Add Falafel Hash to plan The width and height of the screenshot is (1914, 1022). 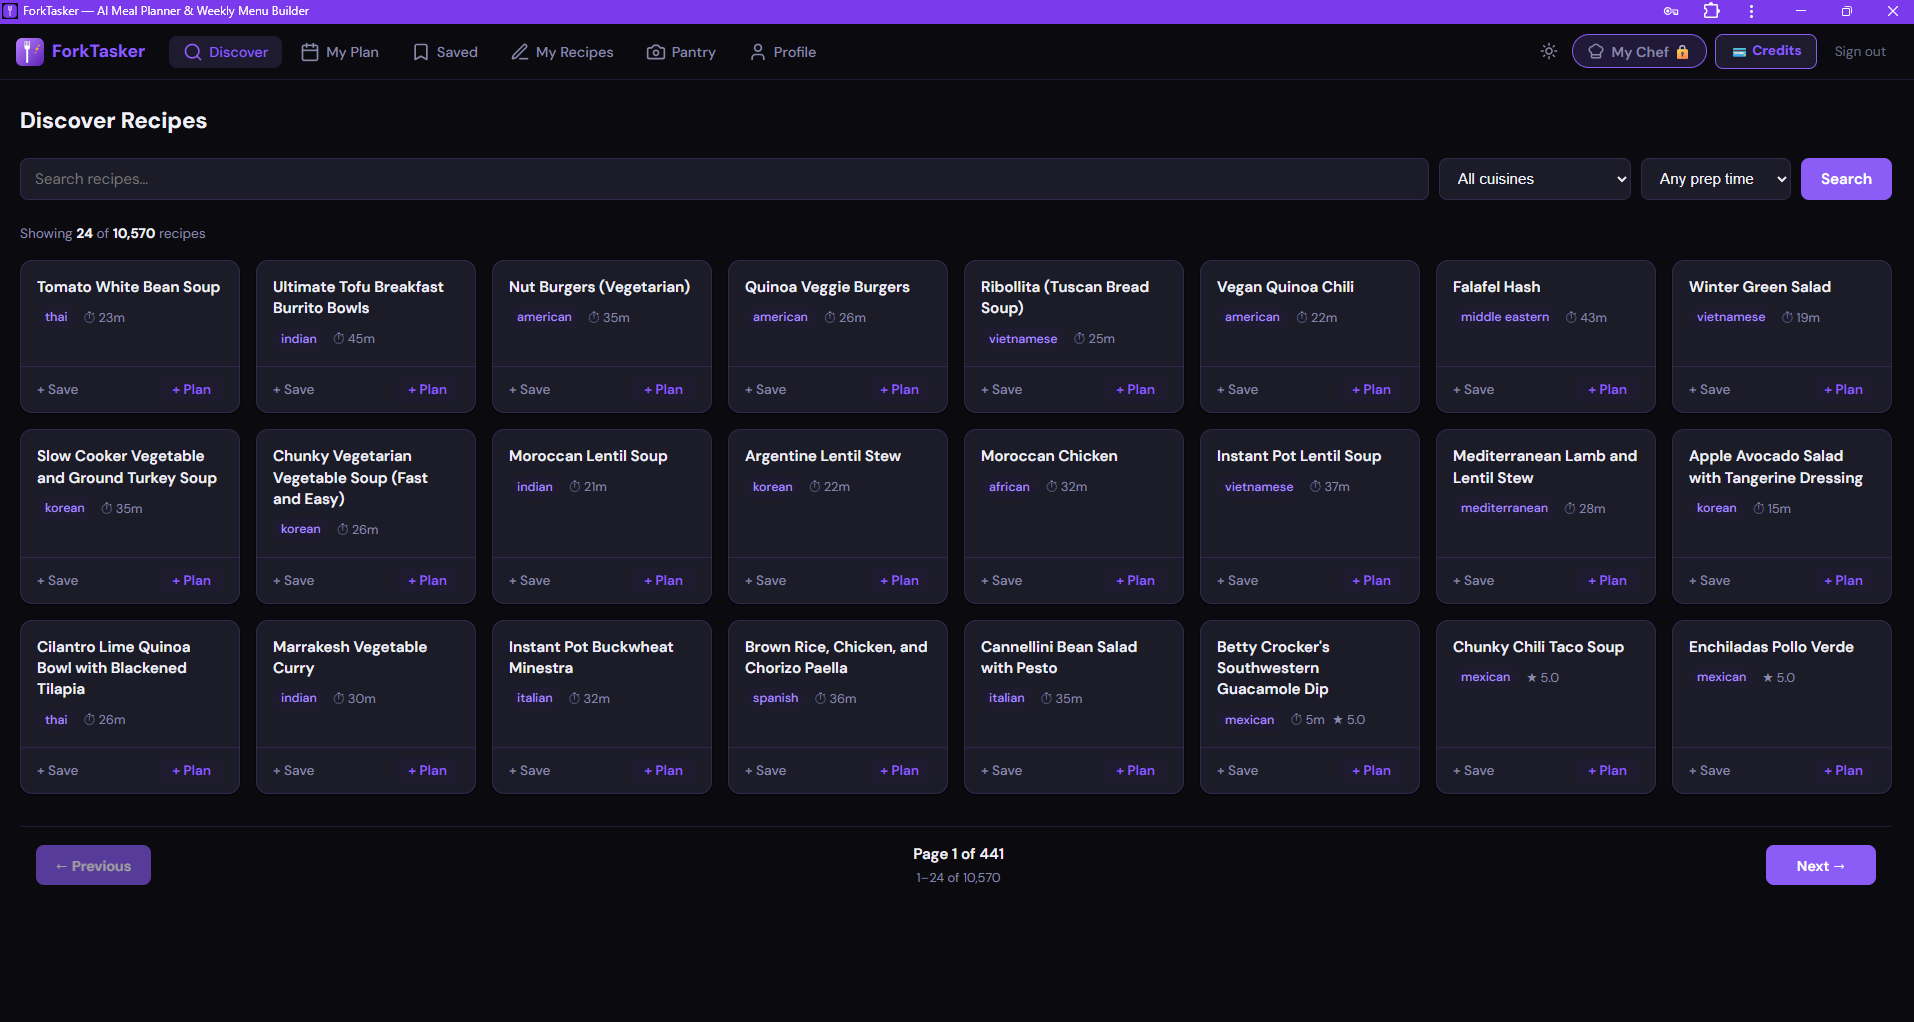tap(1607, 389)
